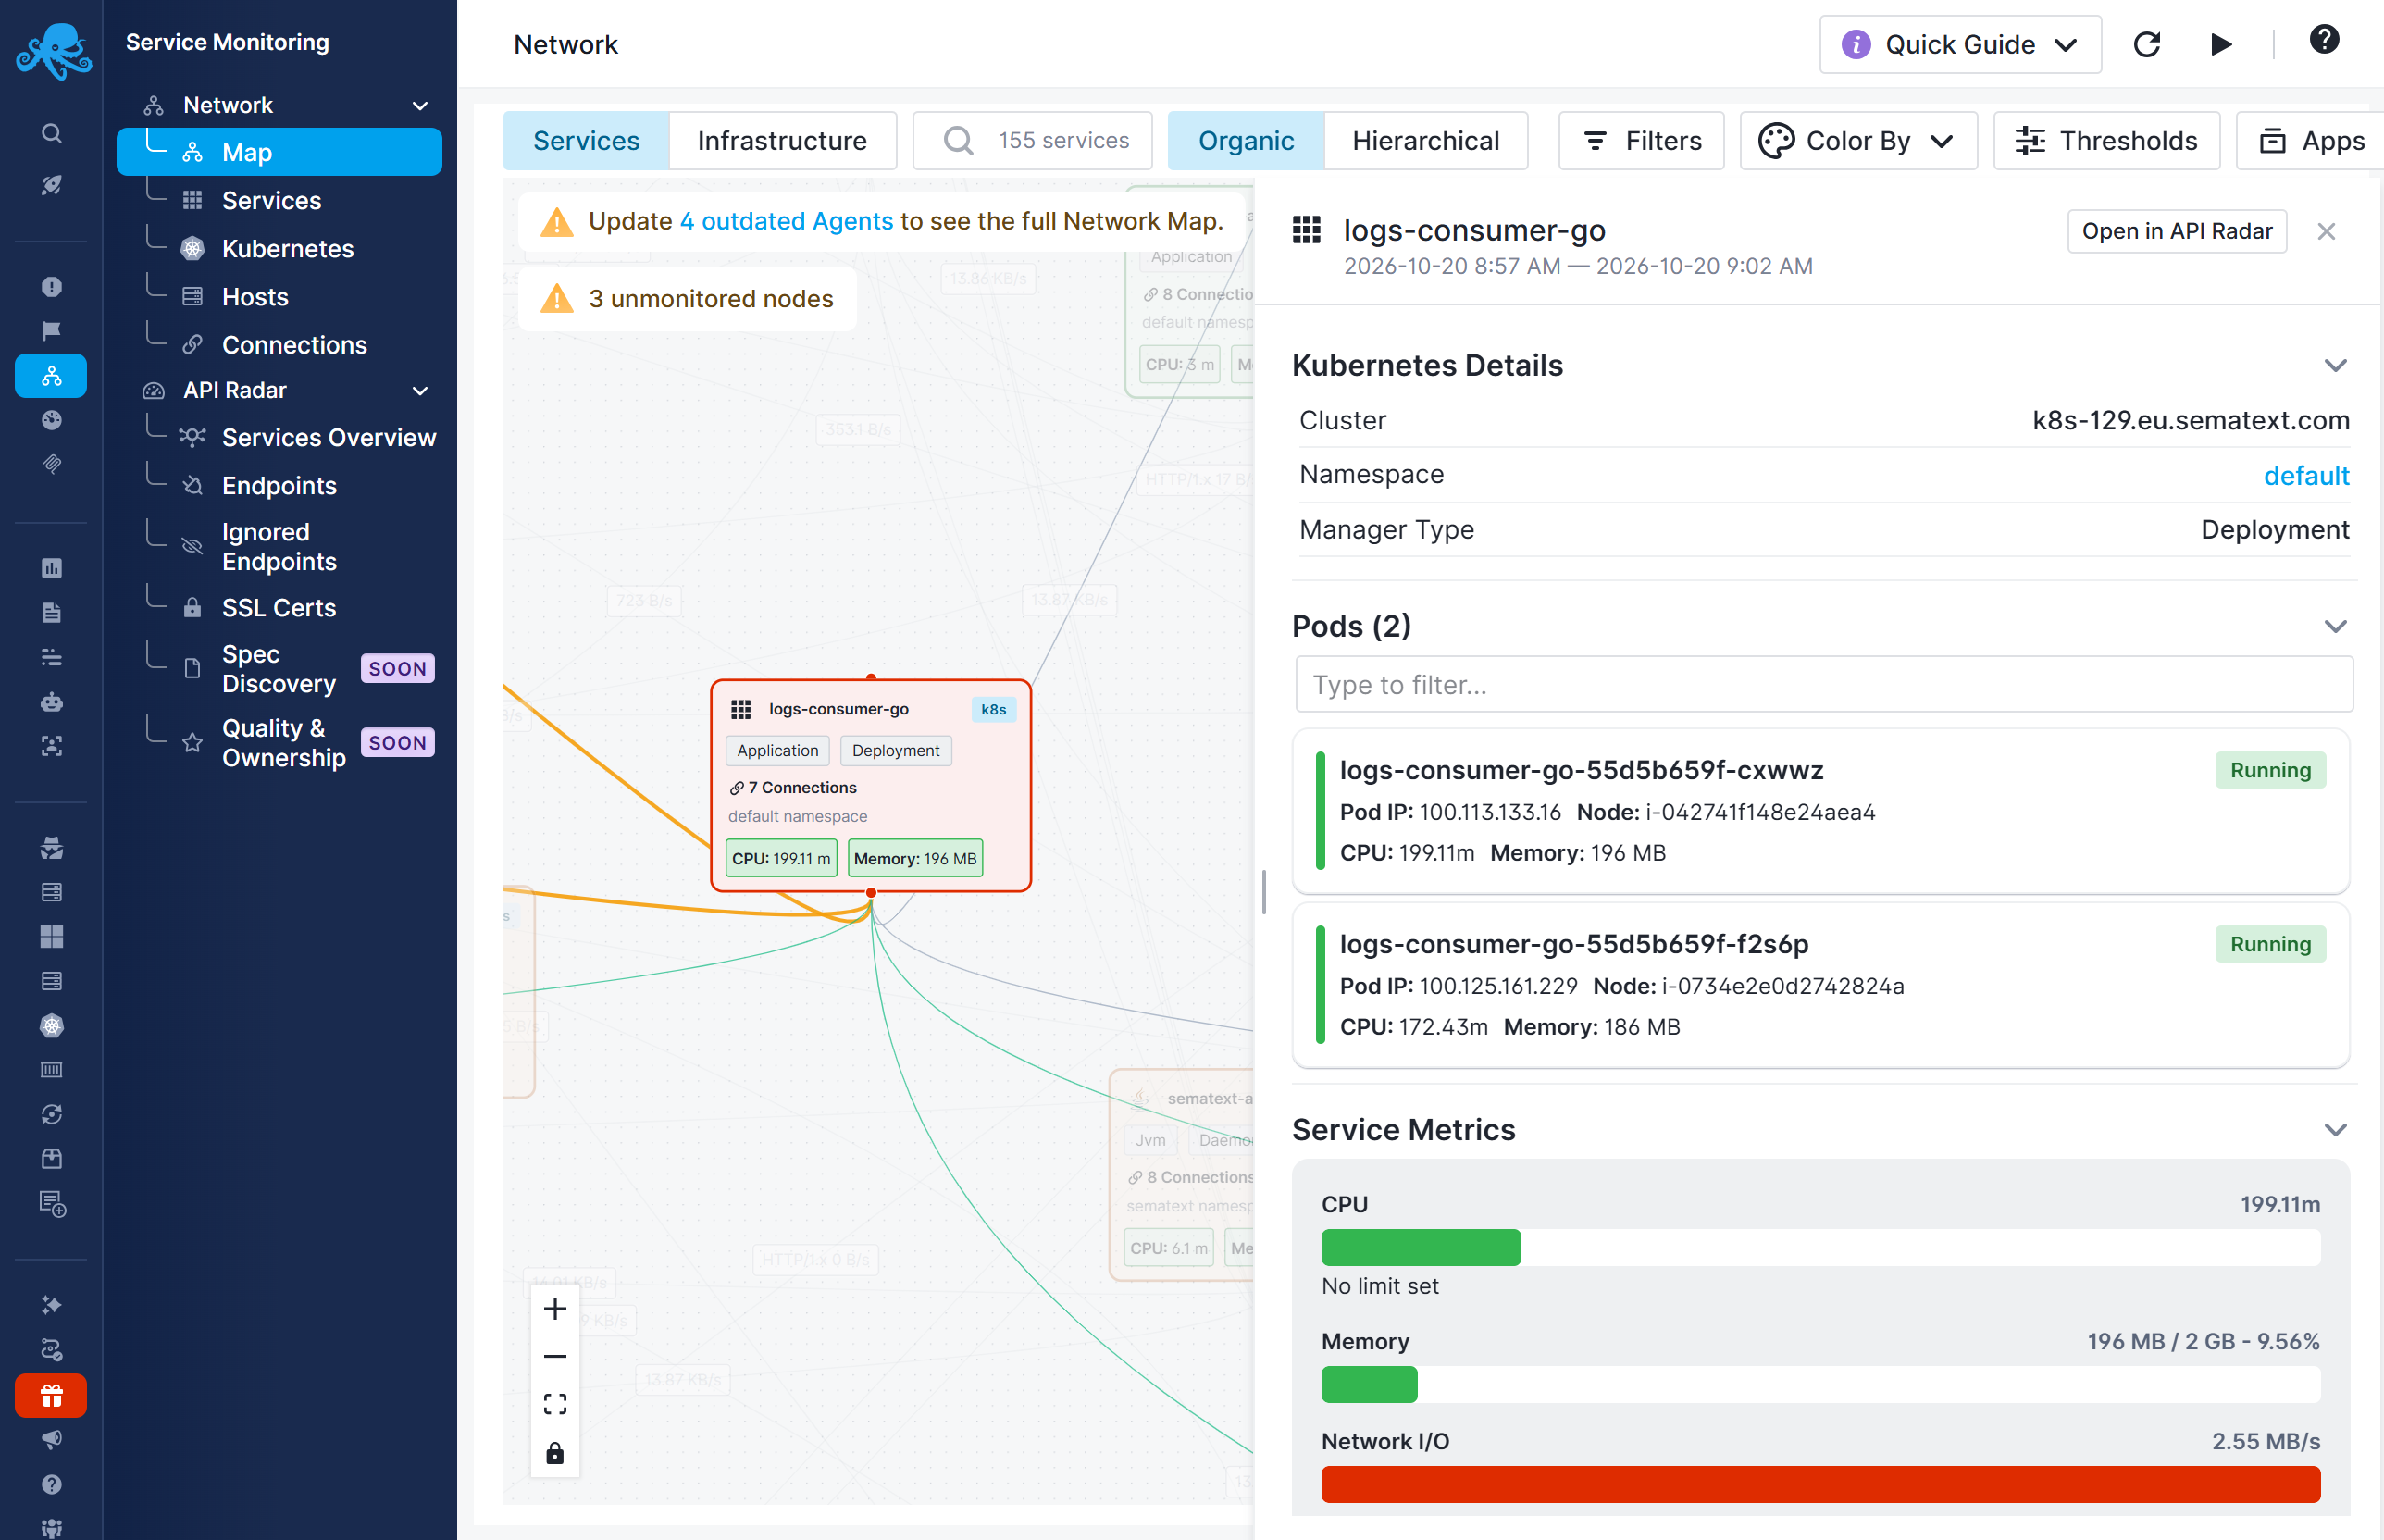Switch to Services view toggle

[x=586, y=141]
